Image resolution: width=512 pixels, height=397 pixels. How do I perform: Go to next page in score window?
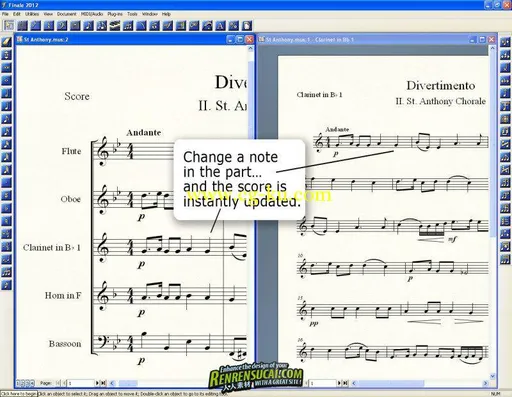point(97,383)
